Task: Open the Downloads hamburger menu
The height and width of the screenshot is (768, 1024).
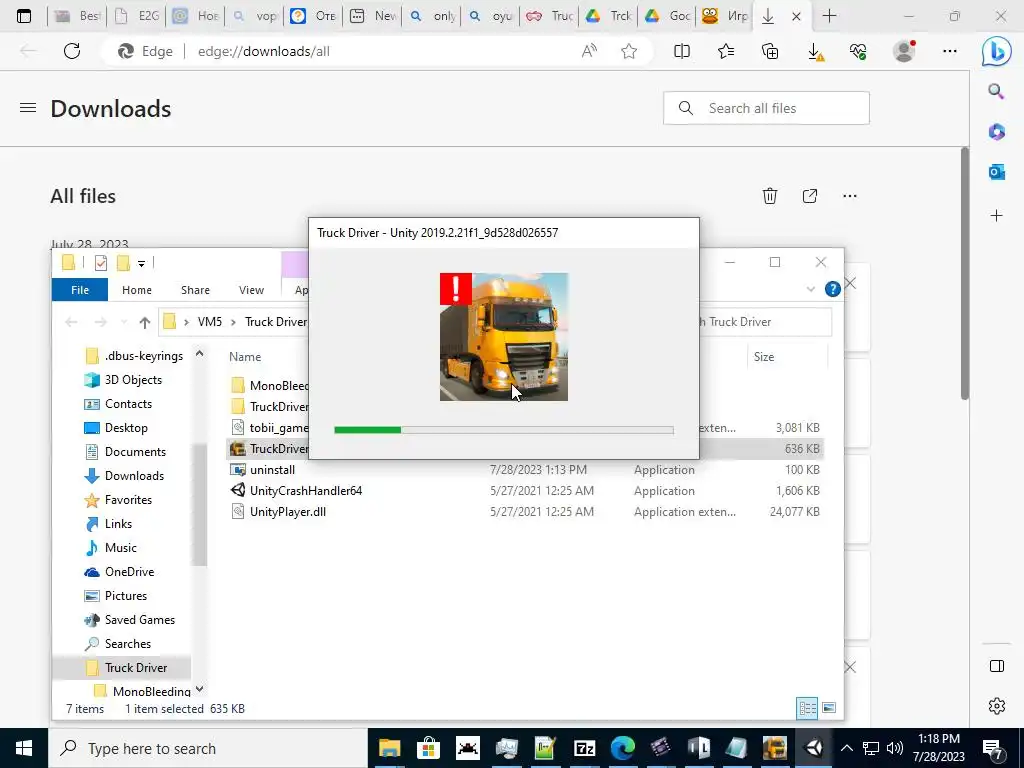Action: (x=27, y=108)
